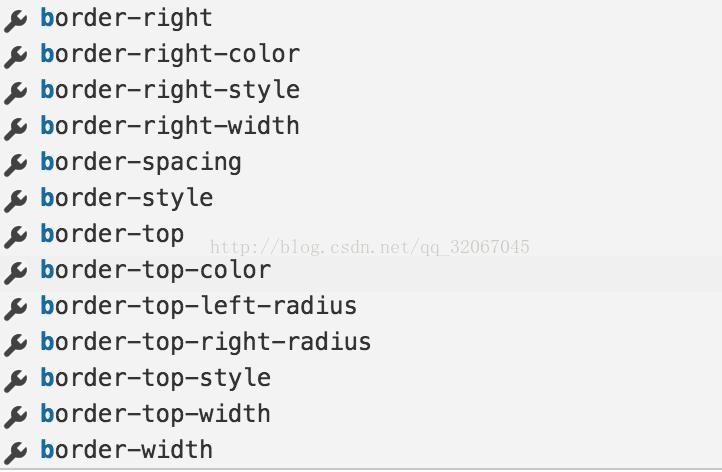Screen dimensions: 722x472
Task: Choose border-right-color from completion list
Action: point(361,54)
